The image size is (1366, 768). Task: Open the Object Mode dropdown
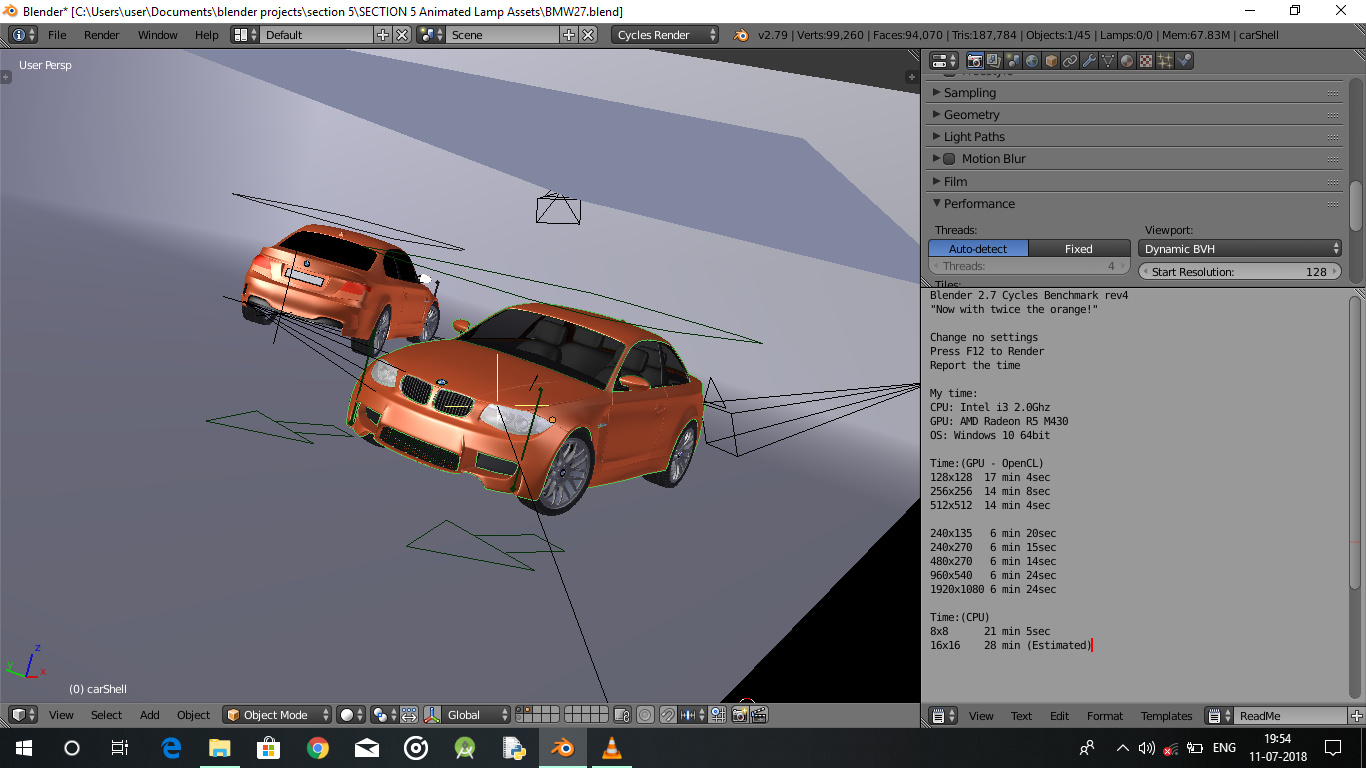277,715
